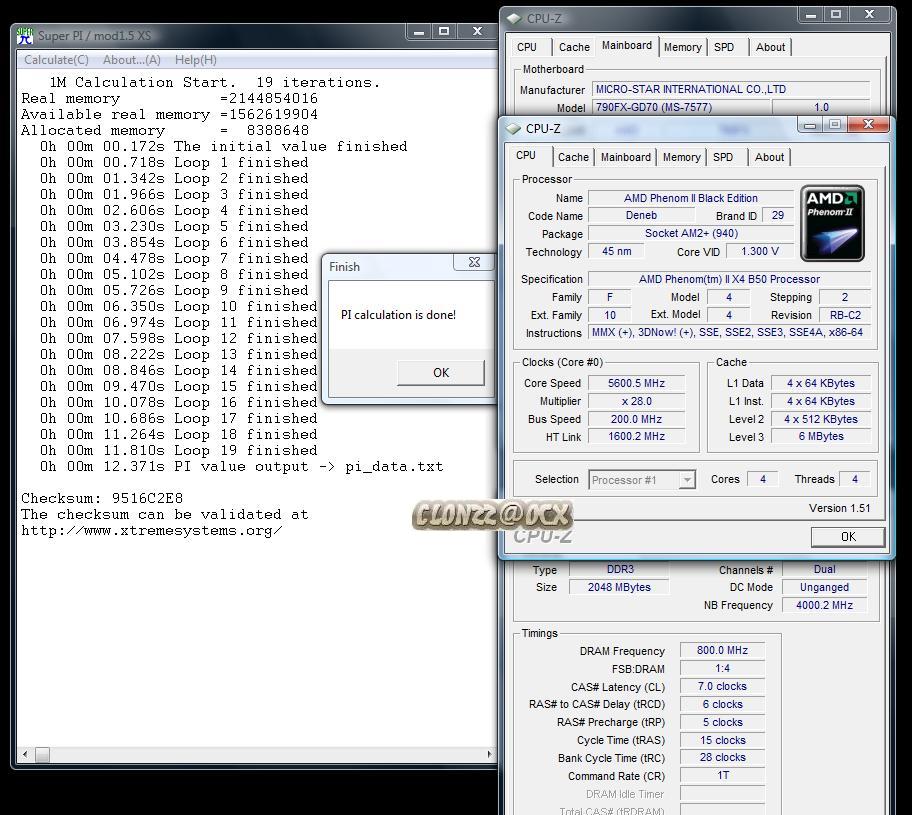Click the Package value Socket AM2+ (940)
The height and width of the screenshot is (815, 912).
click(x=691, y=233)
